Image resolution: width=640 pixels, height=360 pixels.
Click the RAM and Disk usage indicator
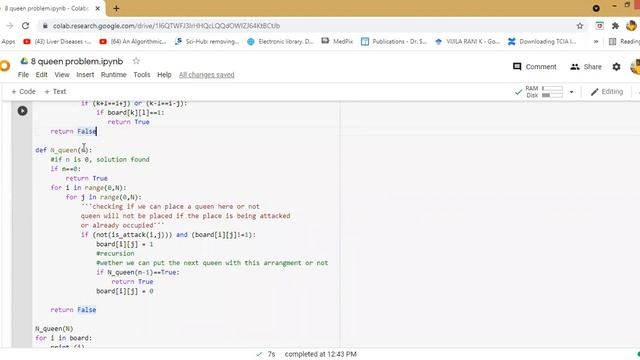pyautogui.click(x=544, y=92)
